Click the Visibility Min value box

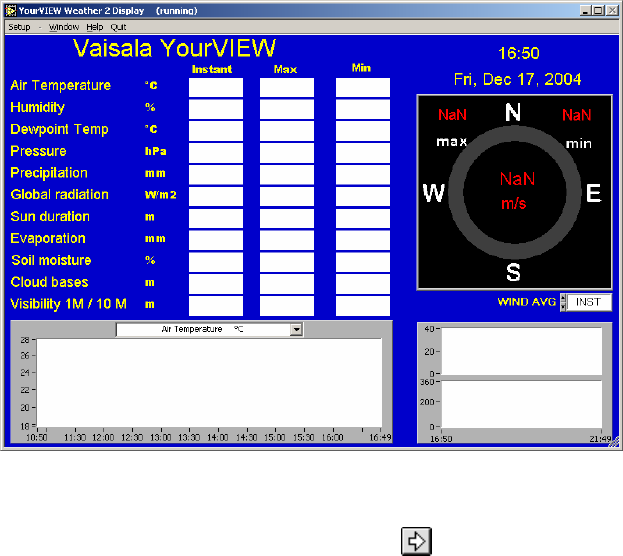coord(363,306)
